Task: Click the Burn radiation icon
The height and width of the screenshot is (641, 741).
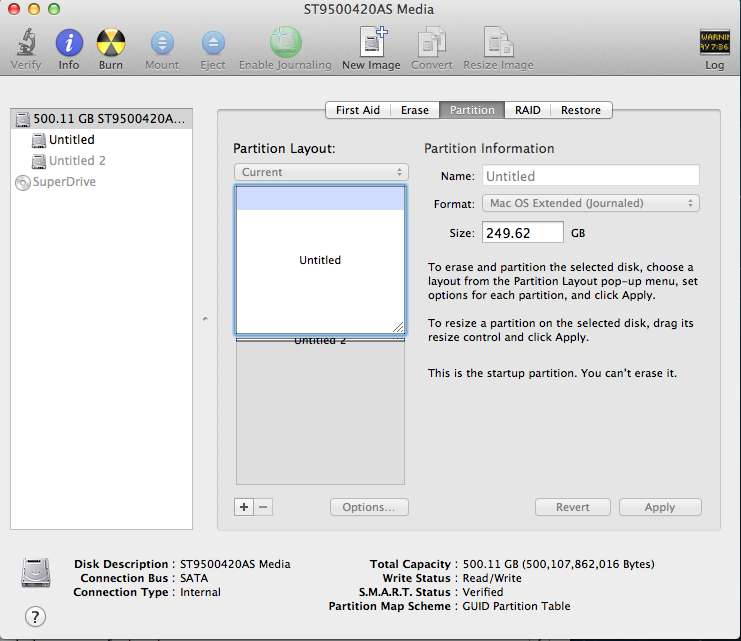Action: click(x=111, y=43)
